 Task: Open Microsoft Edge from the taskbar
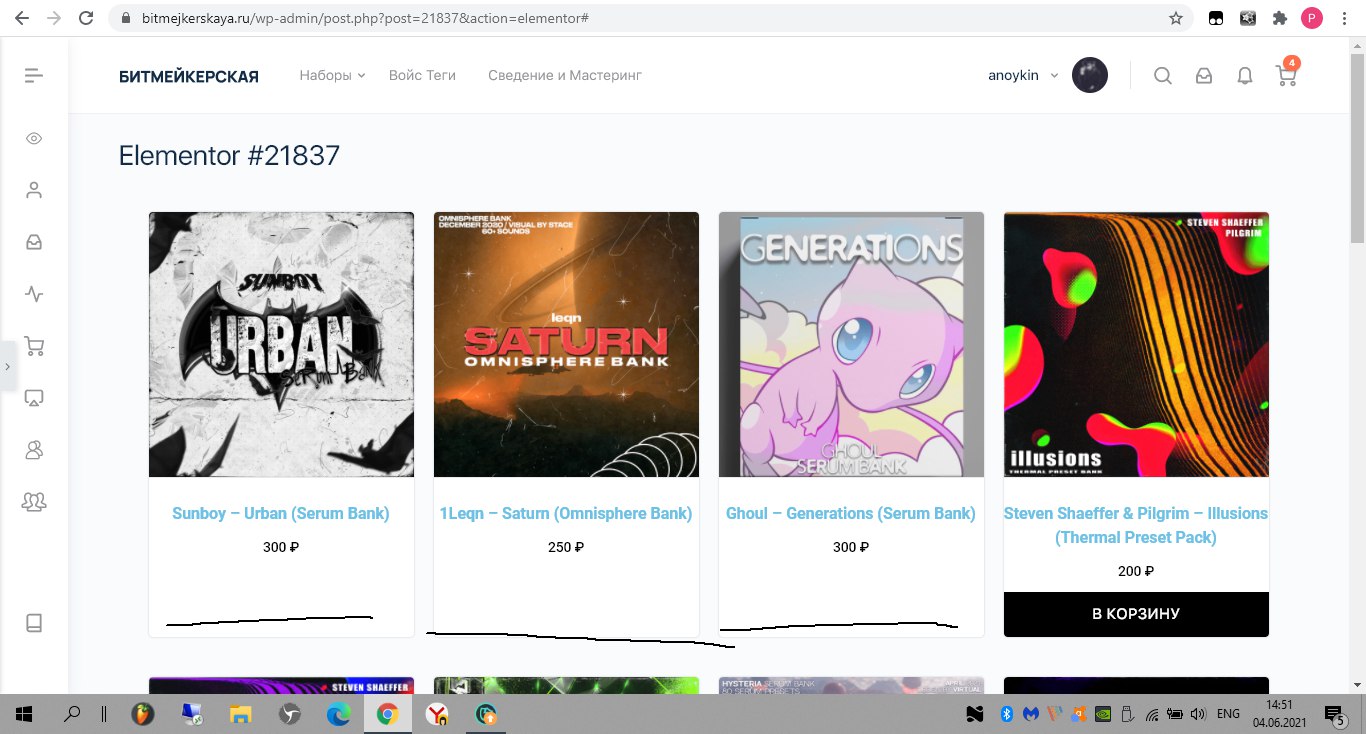click(338, 714)
